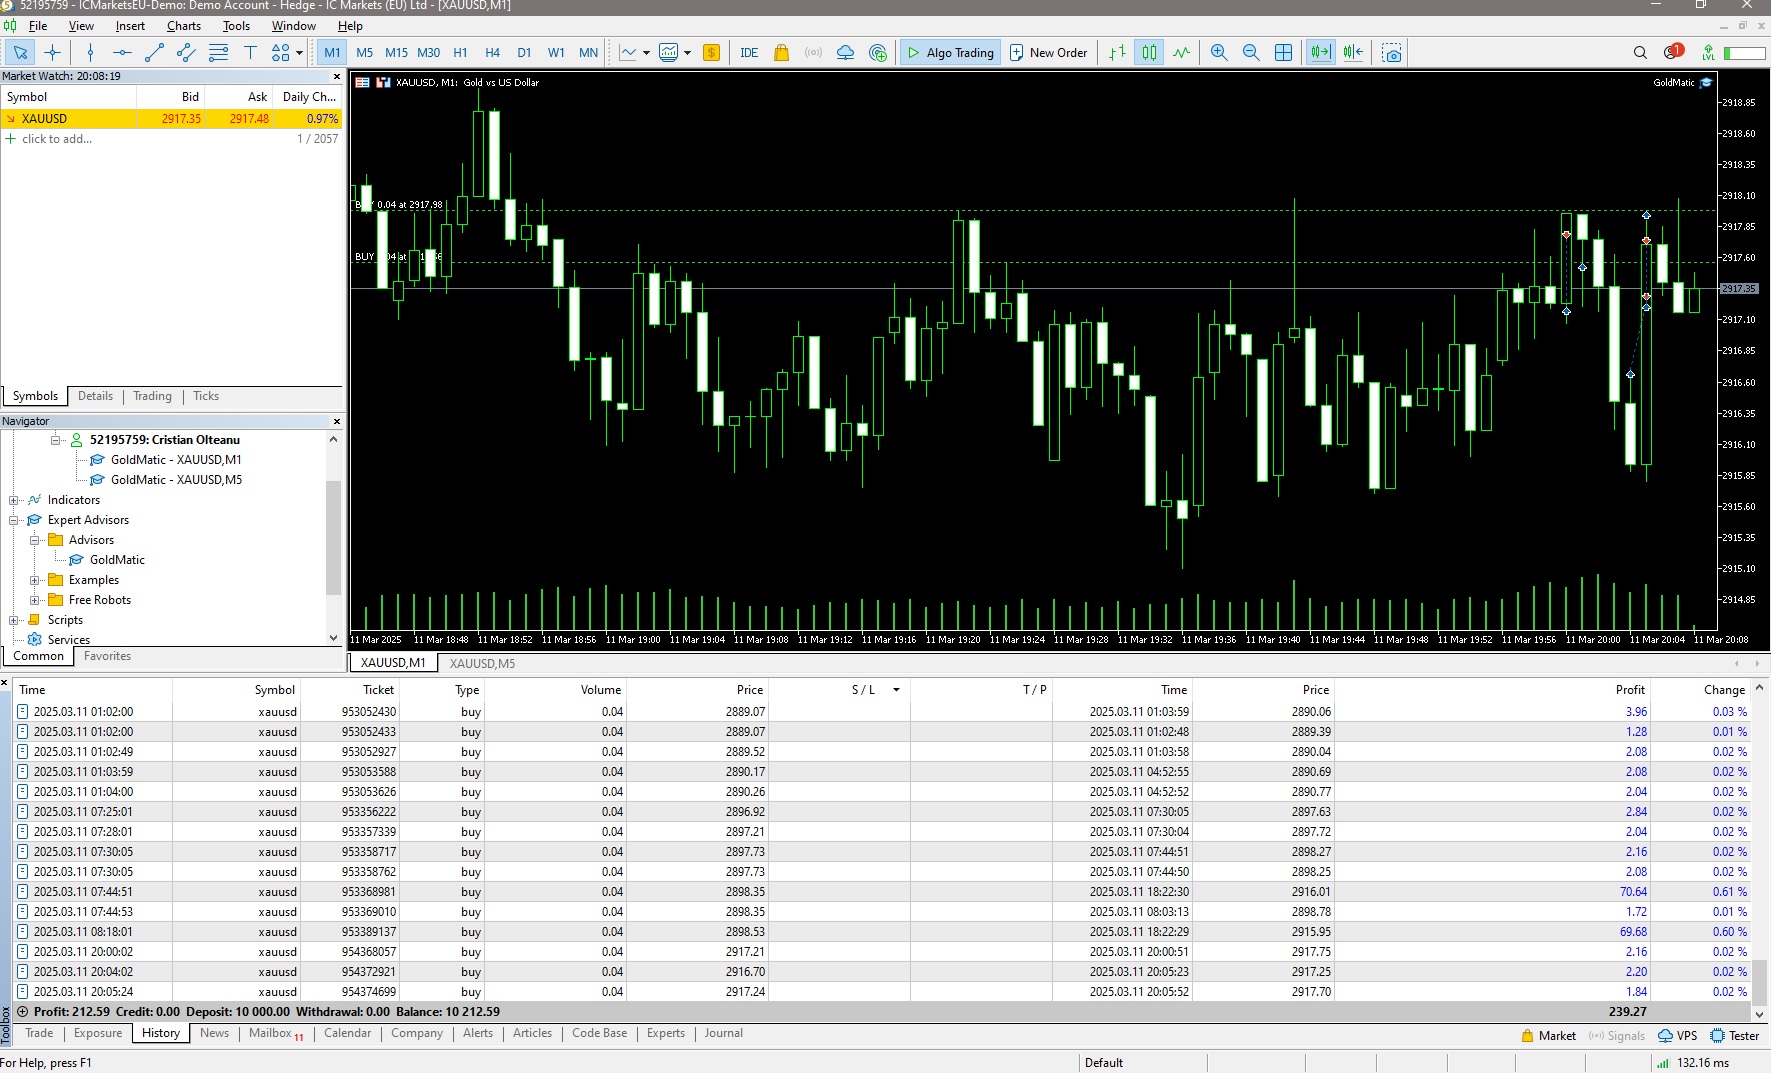1771x1073 pixels.
Task: Zoom in on the chart
Action: [1219, 53]
